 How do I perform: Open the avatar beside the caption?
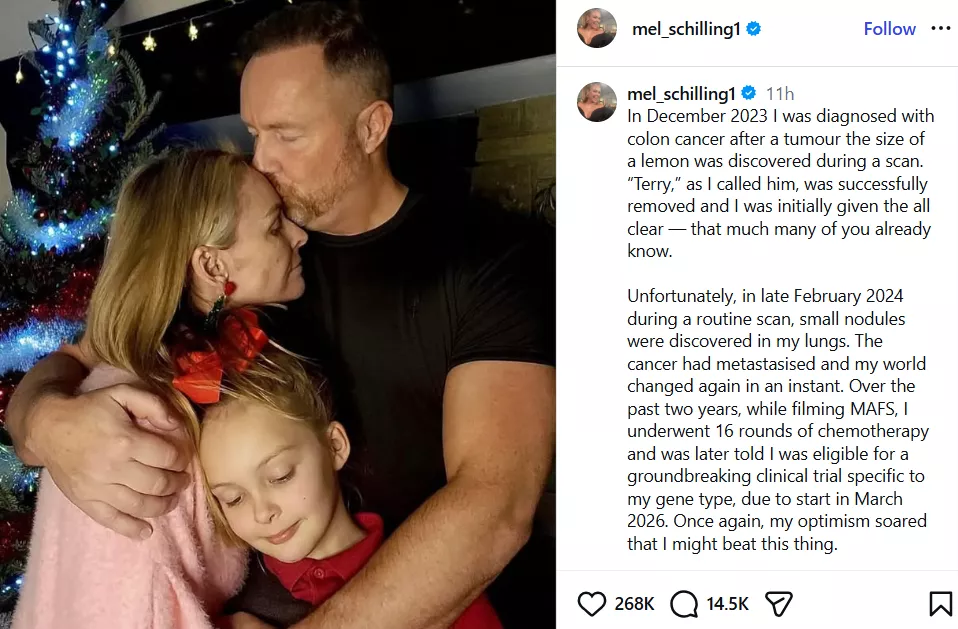[x=597, y=102]
